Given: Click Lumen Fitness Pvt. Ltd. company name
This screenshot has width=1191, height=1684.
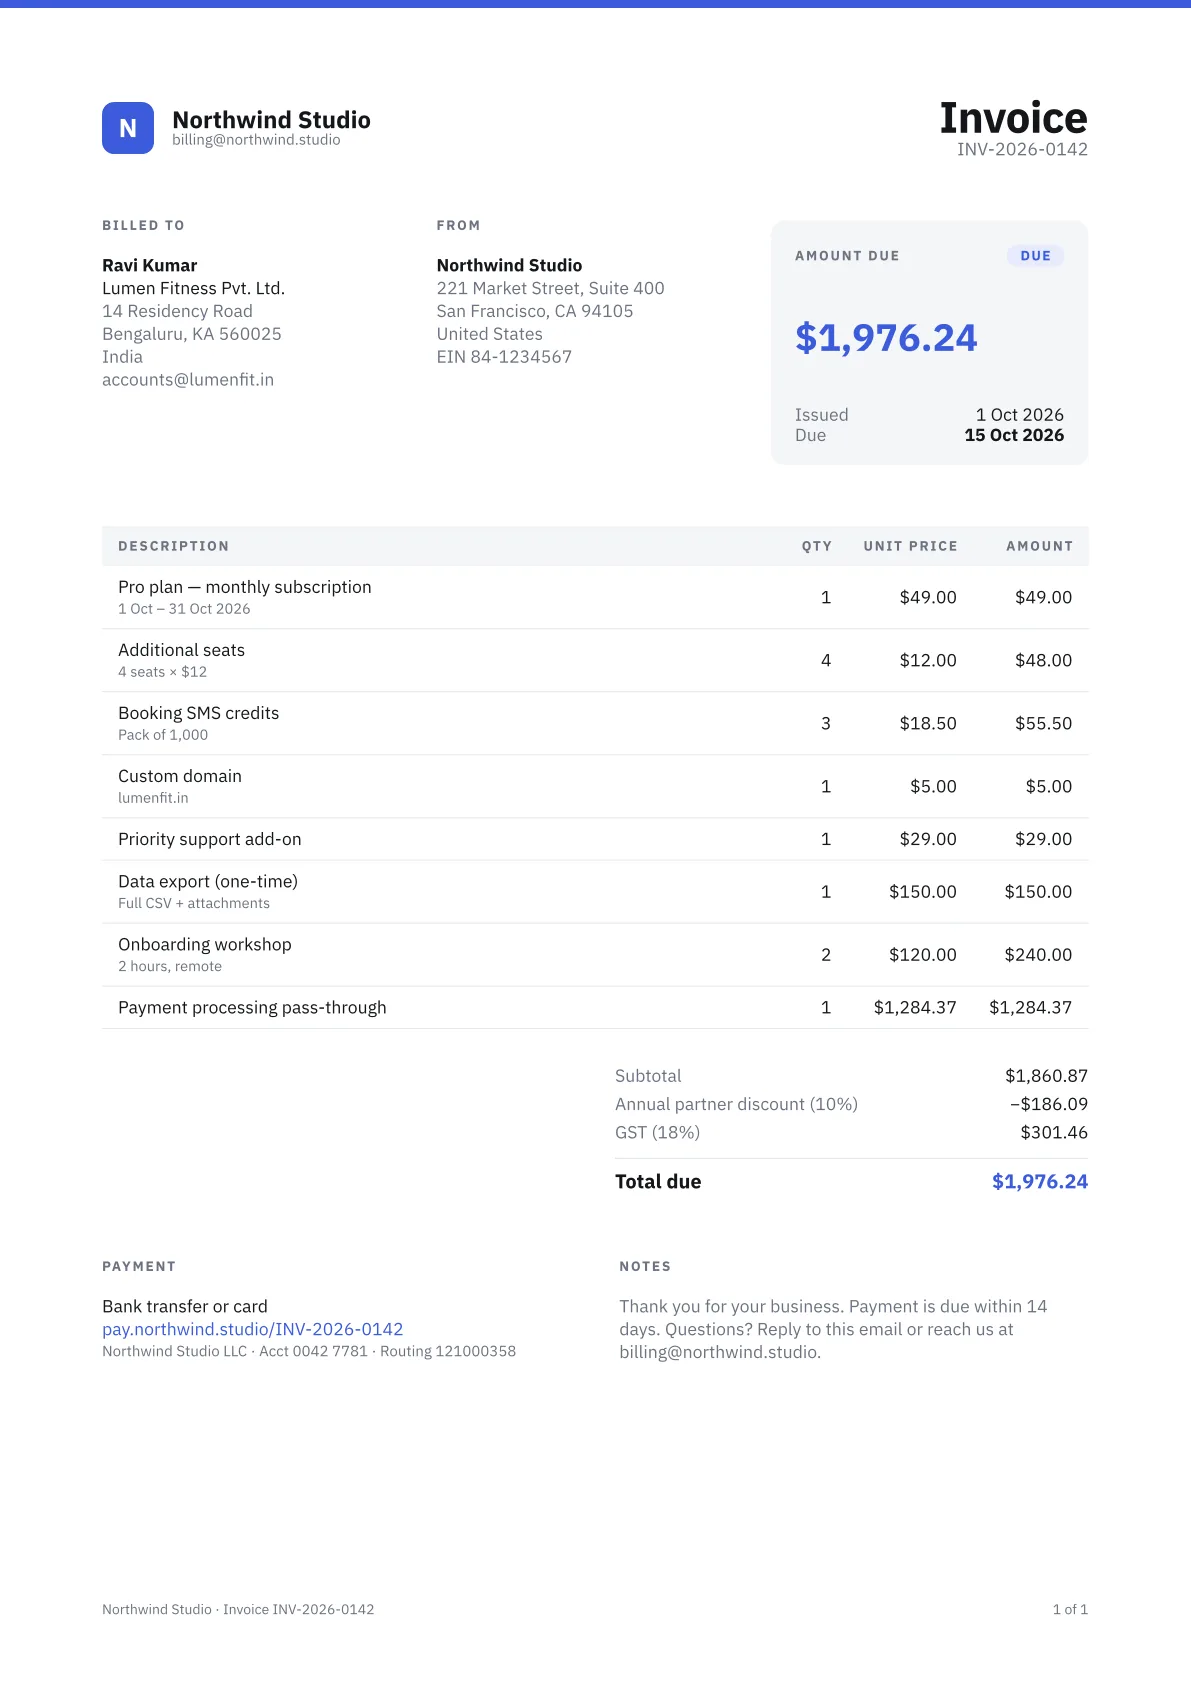Looking at the screenshot, I should point(194,288).
